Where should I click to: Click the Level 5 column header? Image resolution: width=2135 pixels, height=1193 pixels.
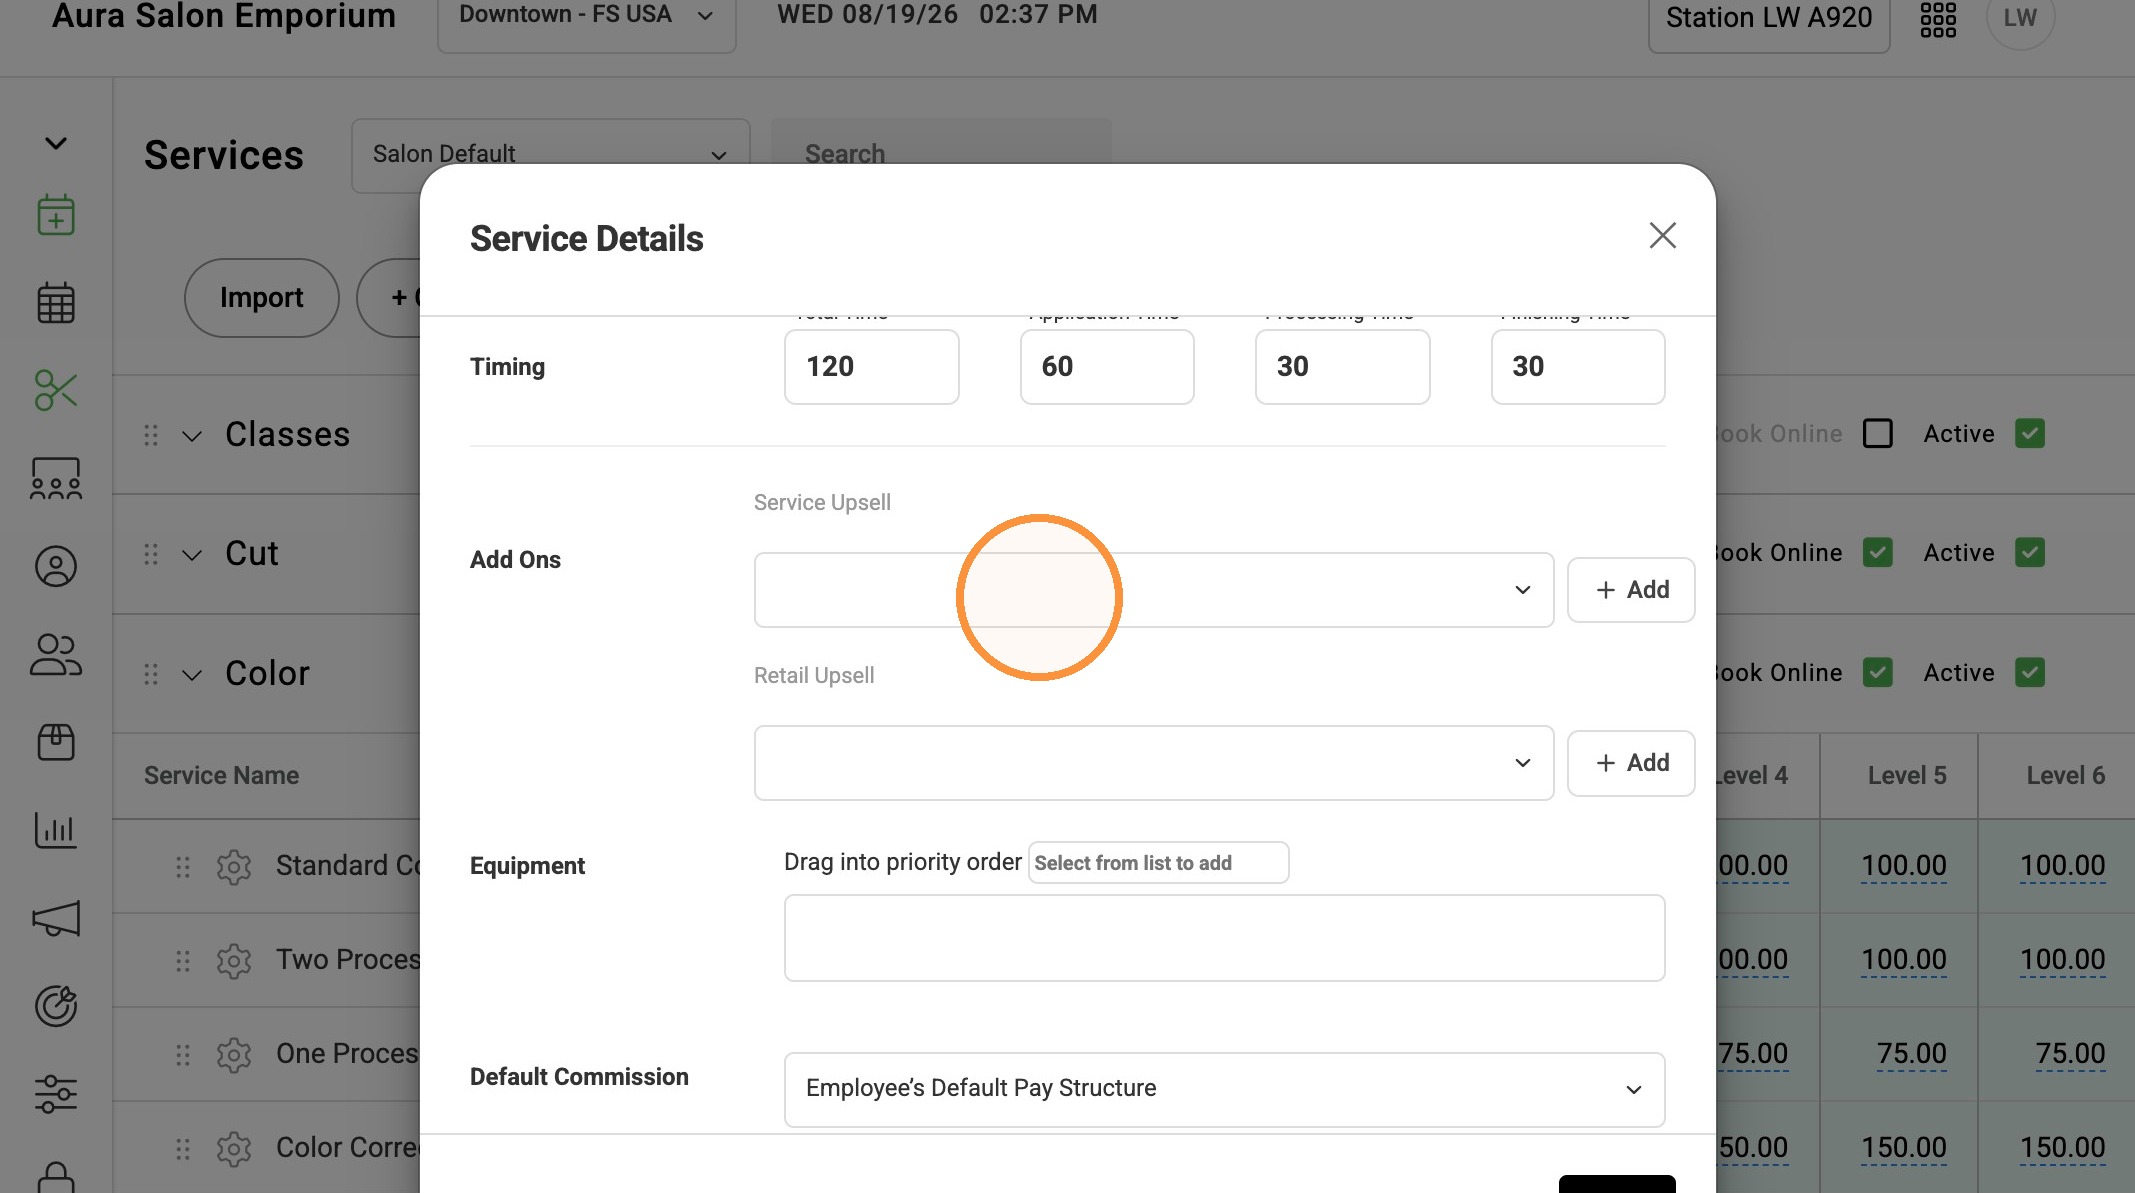[x=1907, y=776]
